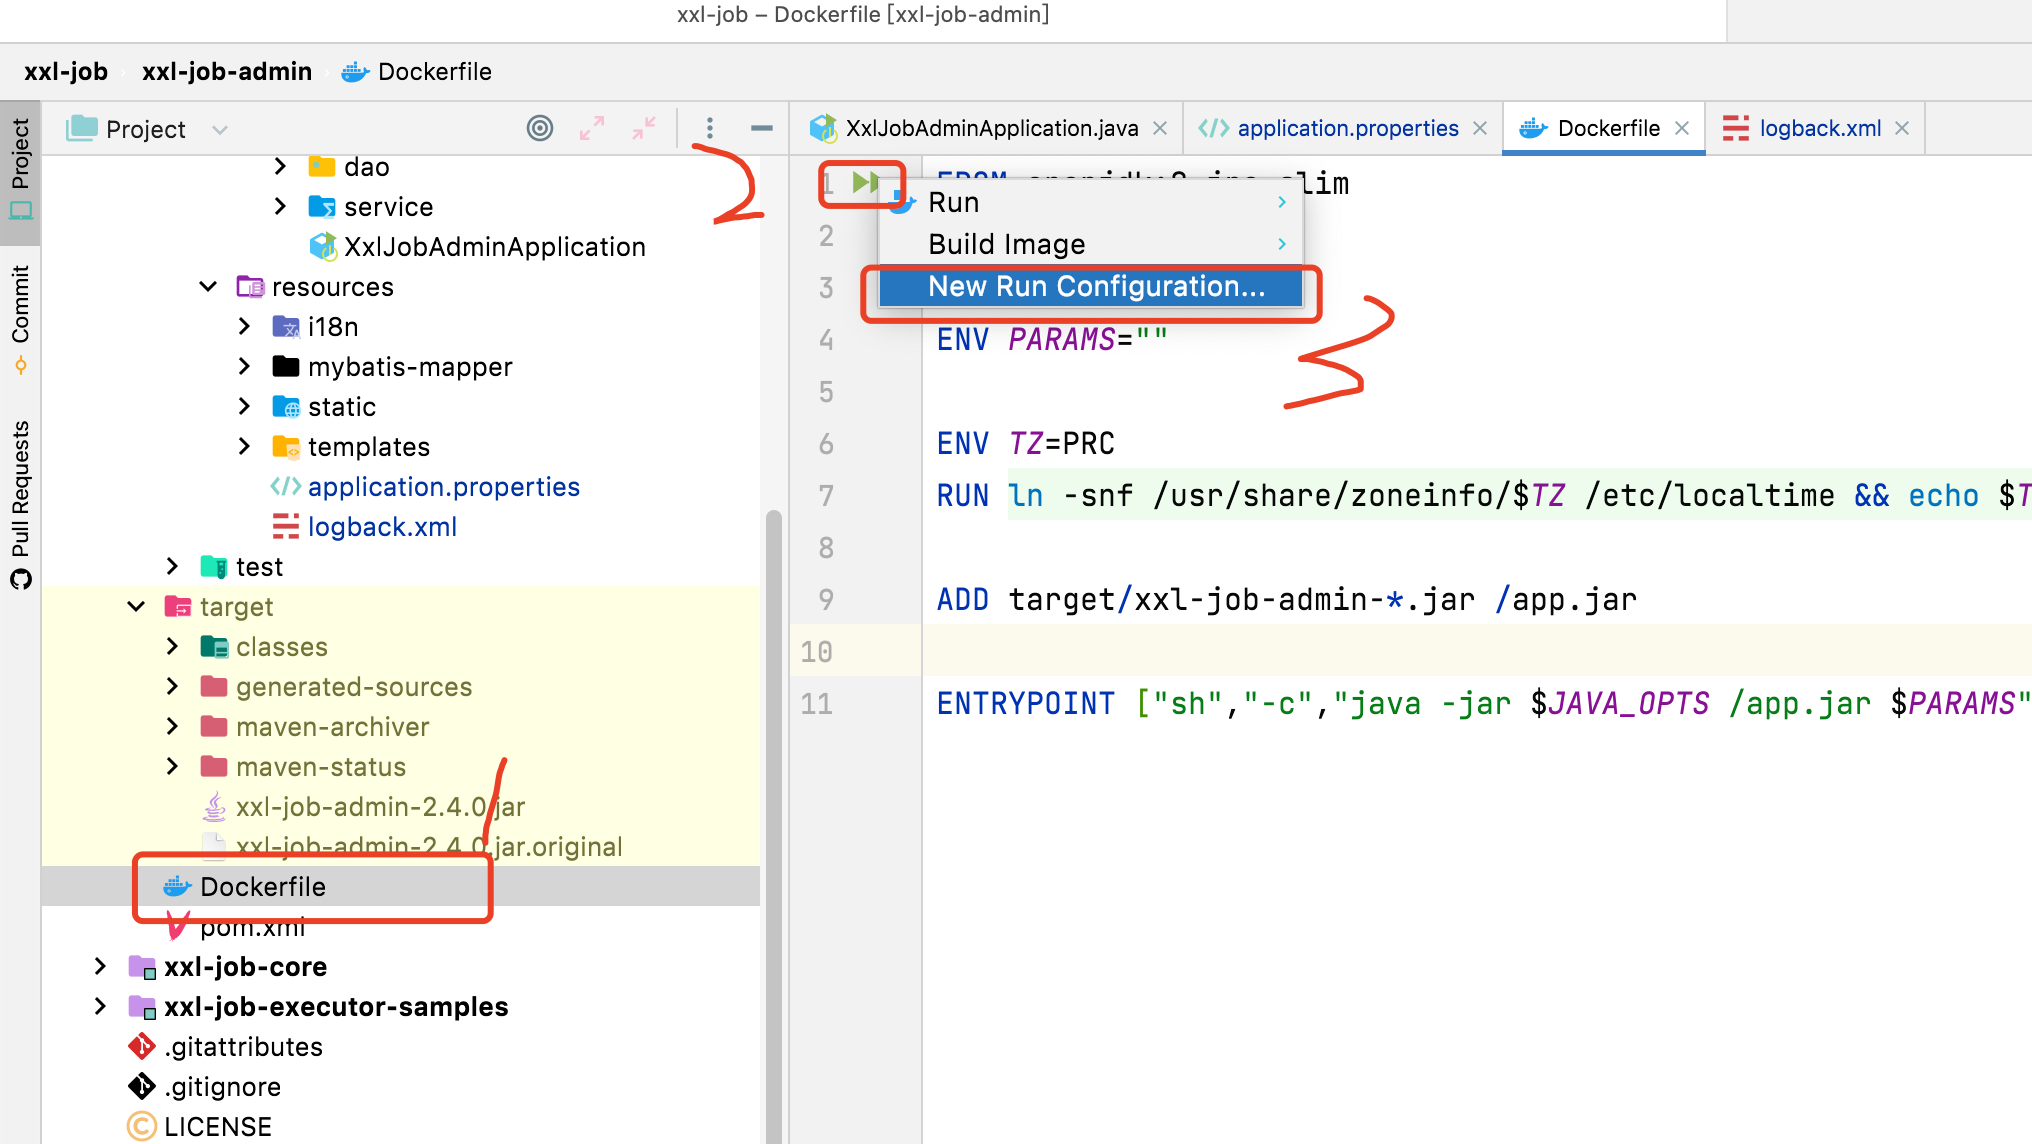
Task: Click the target folder icon
Action: pyautogui.click(x=178, y=606)
